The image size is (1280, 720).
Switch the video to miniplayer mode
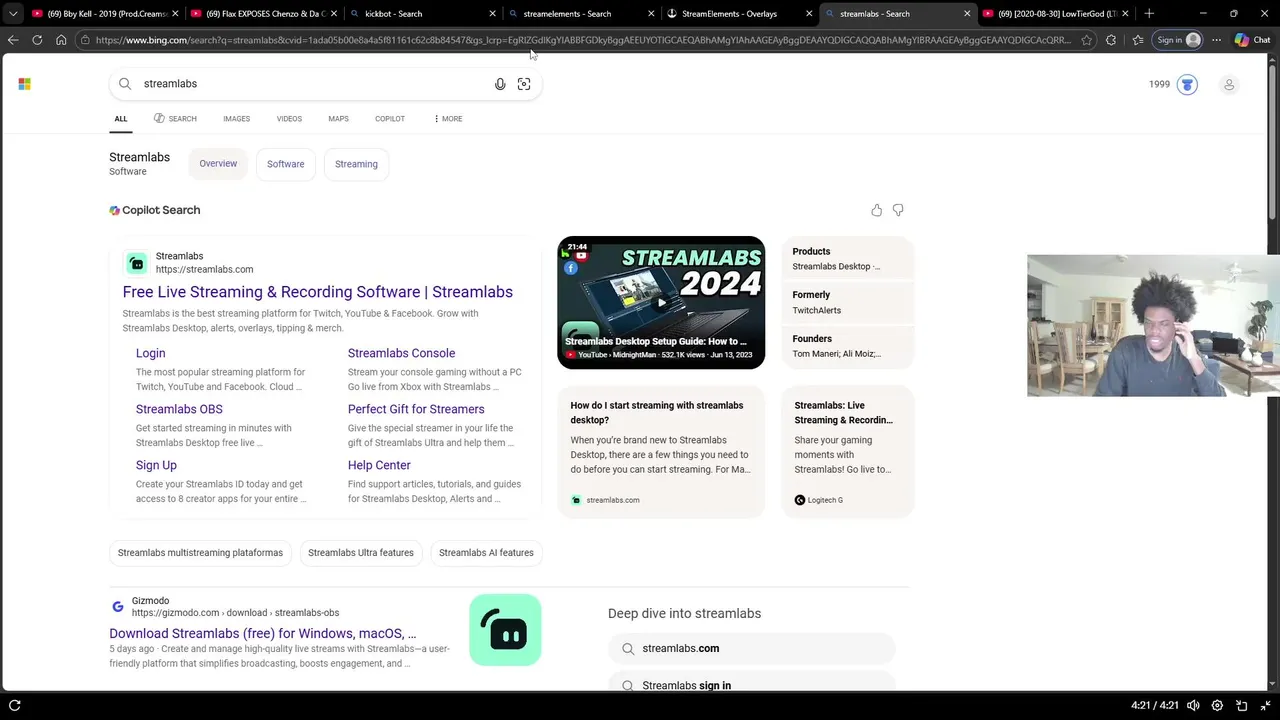click(1242, 705)
